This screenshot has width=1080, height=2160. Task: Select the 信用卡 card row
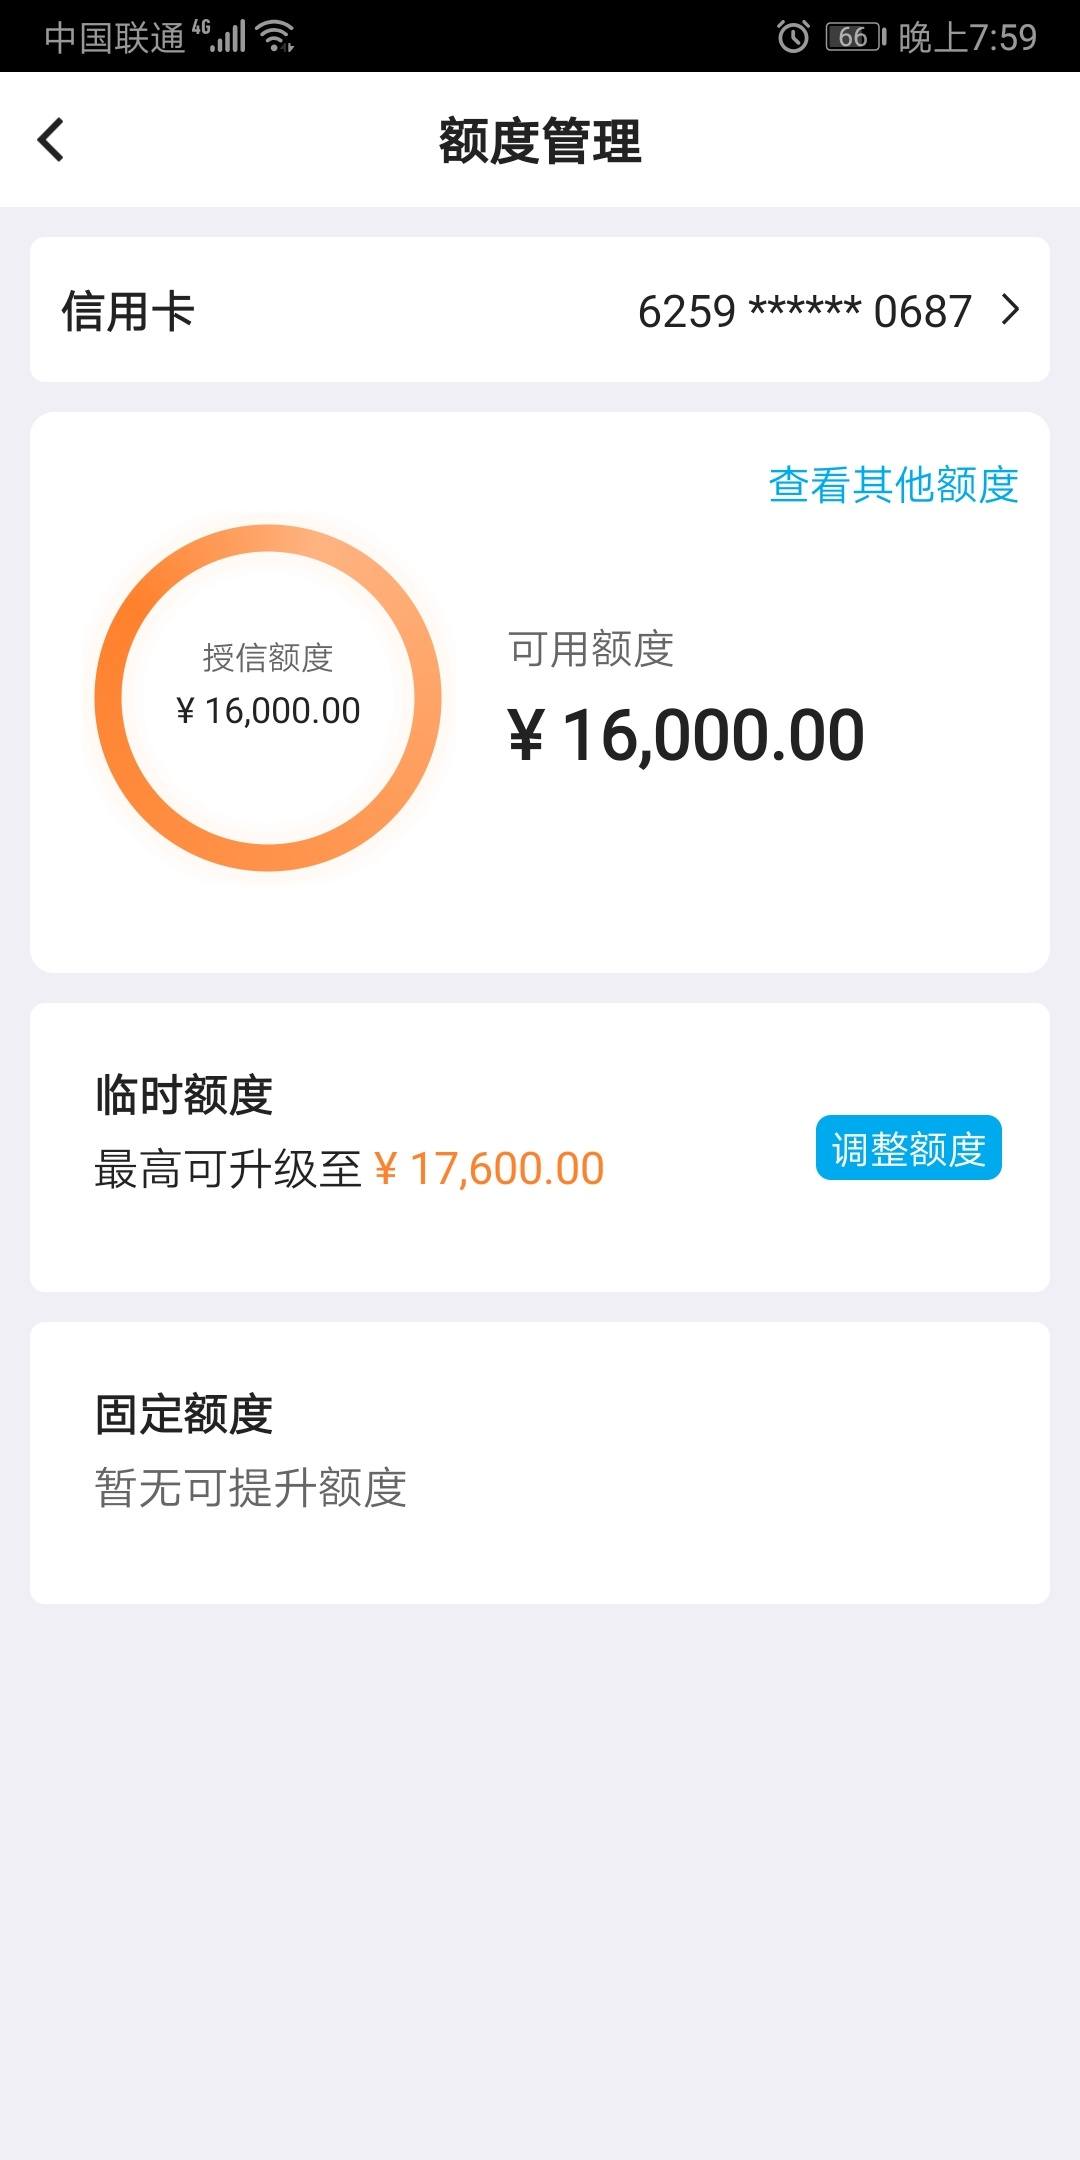(540, 310)
